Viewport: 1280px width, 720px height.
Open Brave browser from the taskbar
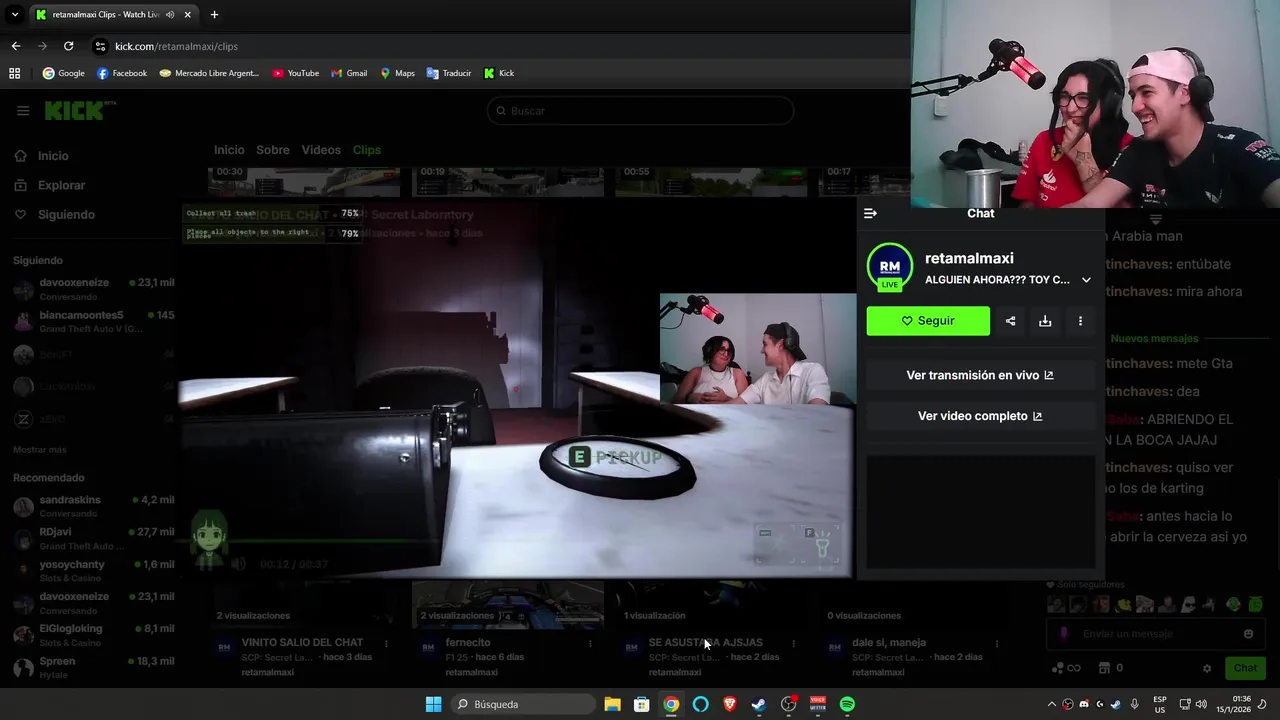[730, 704]
